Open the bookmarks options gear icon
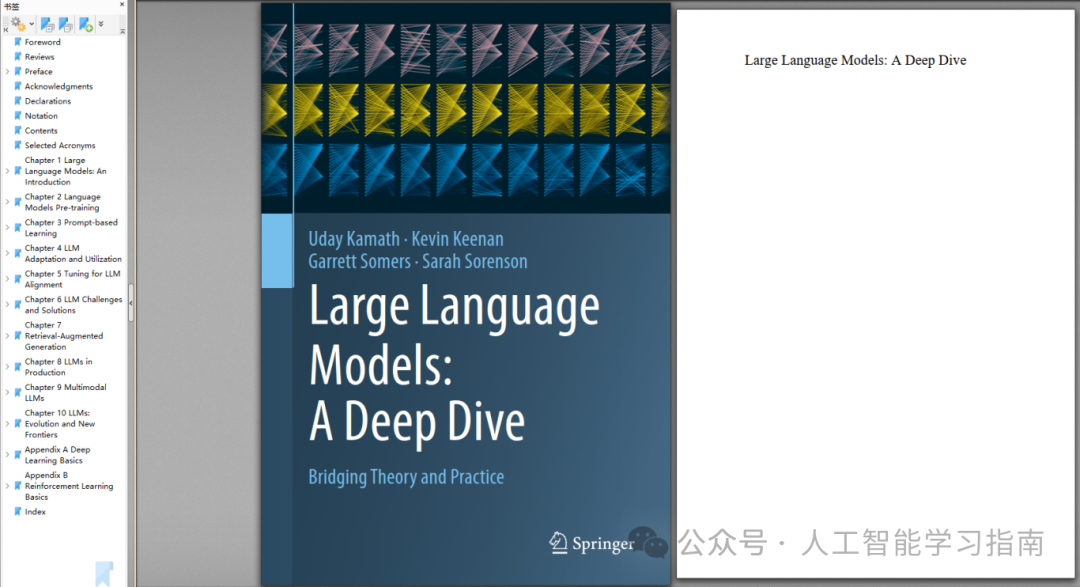 coord(18,25)
